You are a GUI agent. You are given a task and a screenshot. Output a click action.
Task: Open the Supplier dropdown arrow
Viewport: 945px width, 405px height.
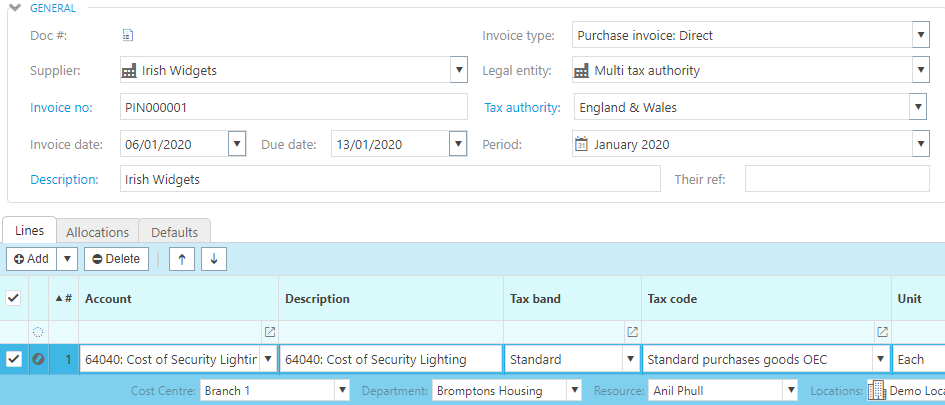459,70
